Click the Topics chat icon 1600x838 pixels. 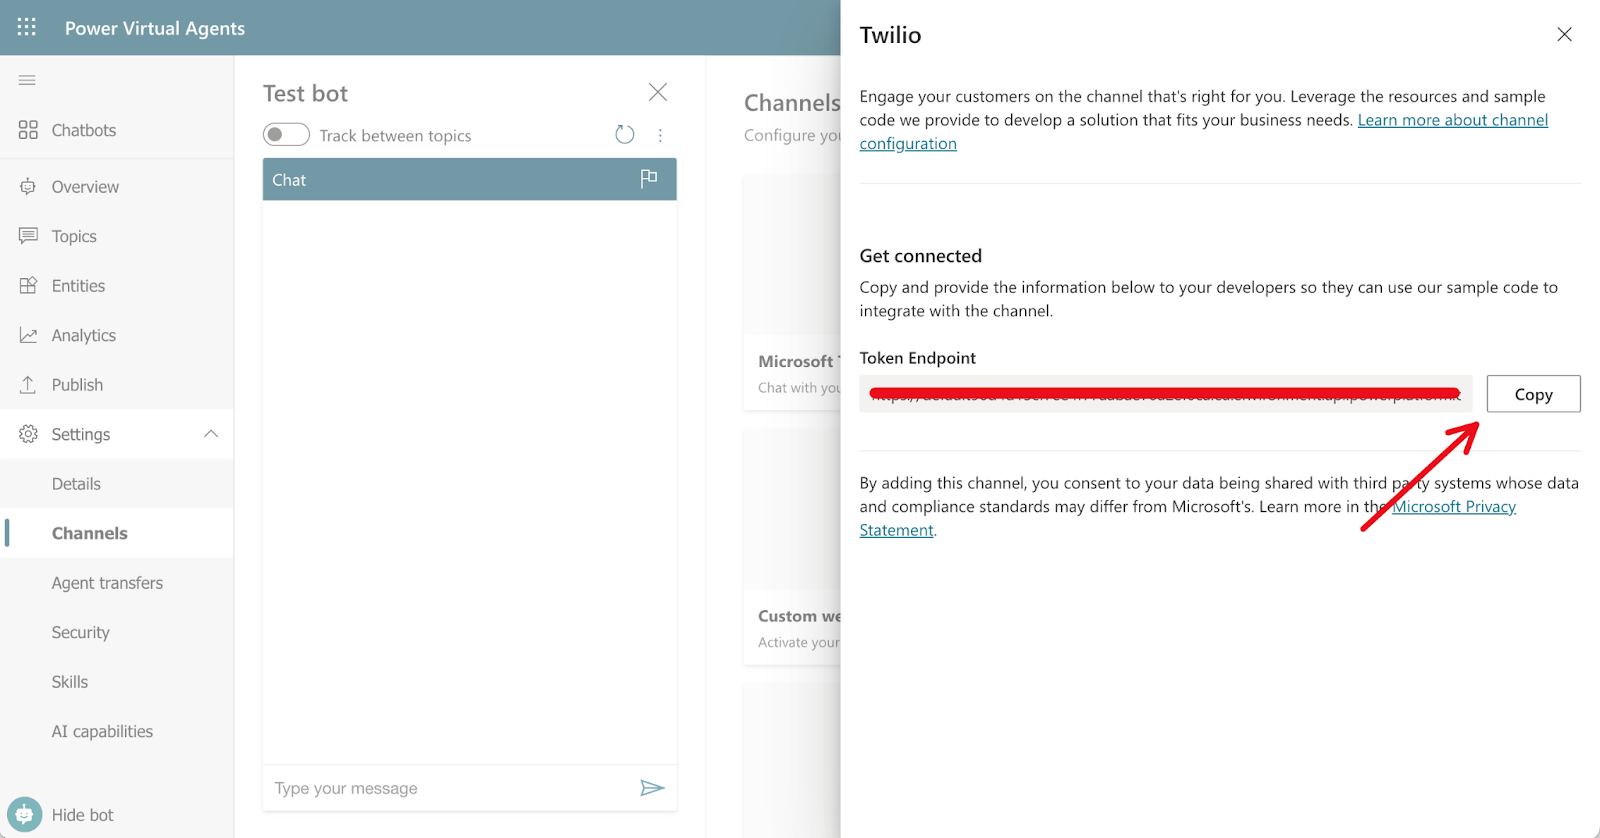coord(28,236)
